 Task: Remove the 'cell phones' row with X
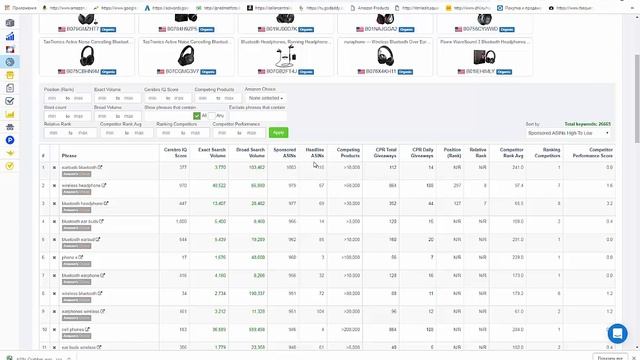[54, 329]
